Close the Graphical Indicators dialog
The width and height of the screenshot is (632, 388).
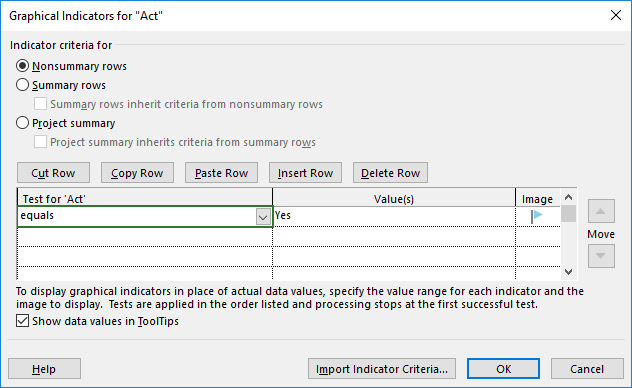point(615,15)
